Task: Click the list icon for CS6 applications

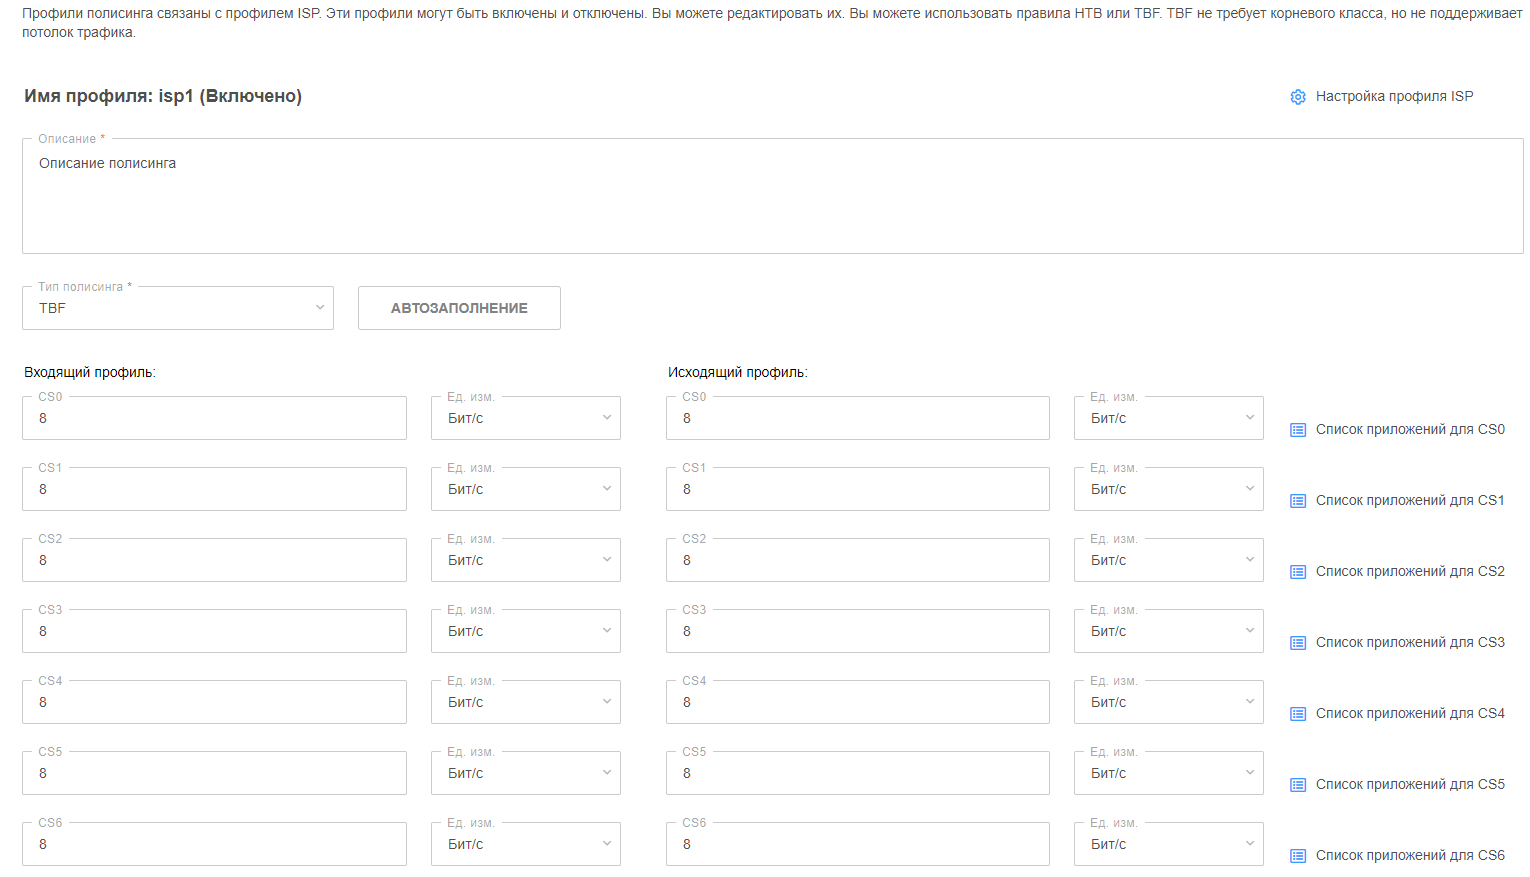Action: pos(1298,856)
